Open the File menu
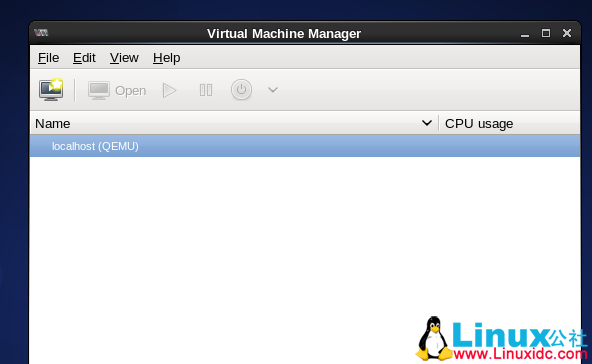The image size is (592, 364). (x=48, y=58)
